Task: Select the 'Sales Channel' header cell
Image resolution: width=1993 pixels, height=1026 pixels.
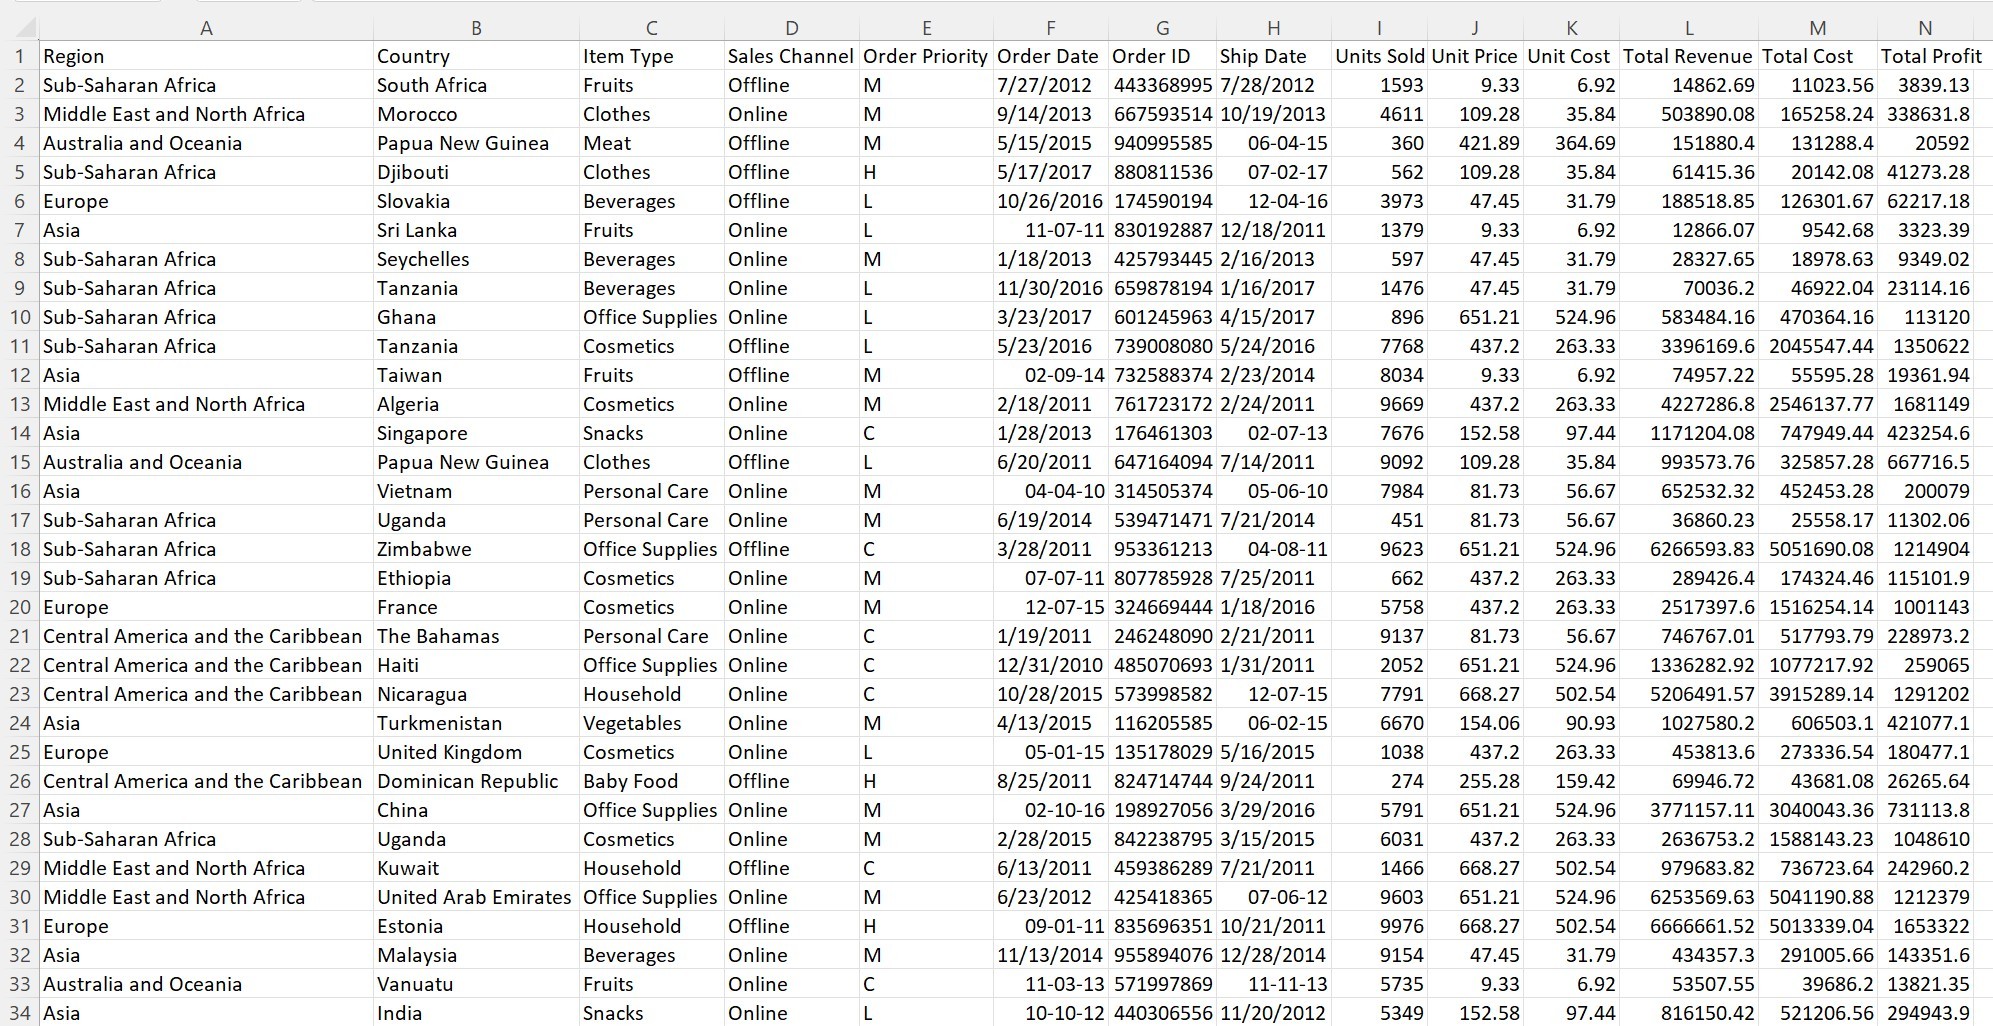Action: (x=792, y=56)
